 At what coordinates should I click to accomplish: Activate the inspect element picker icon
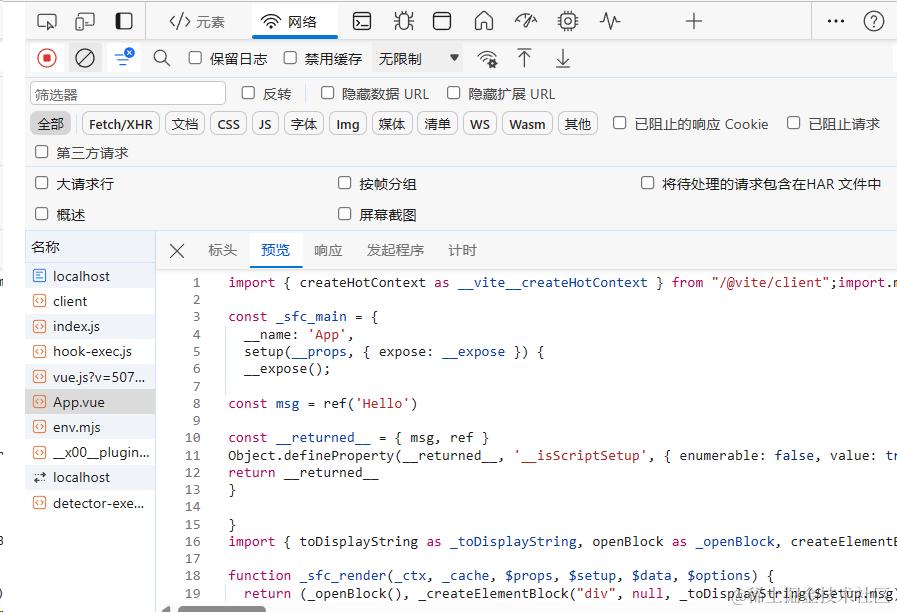pyautogui.click(x=47, y=22)
